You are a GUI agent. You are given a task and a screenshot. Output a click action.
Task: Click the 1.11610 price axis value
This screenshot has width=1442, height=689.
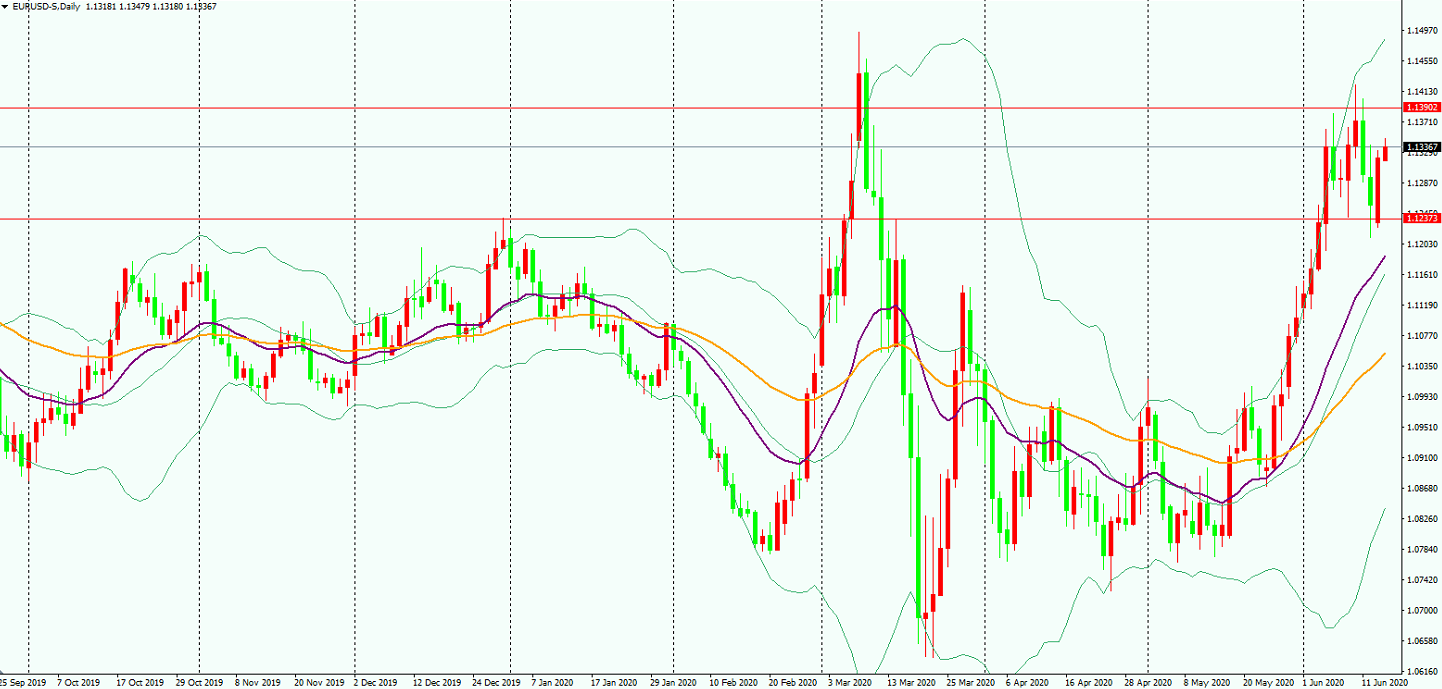point(1422,275)
